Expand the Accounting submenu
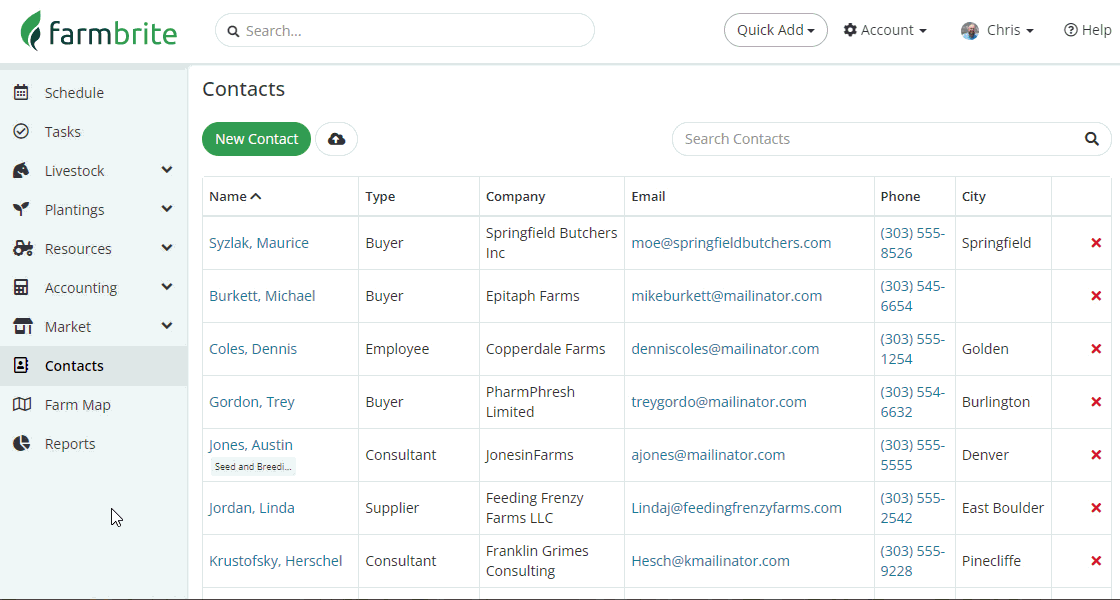 tap(166, 288)
